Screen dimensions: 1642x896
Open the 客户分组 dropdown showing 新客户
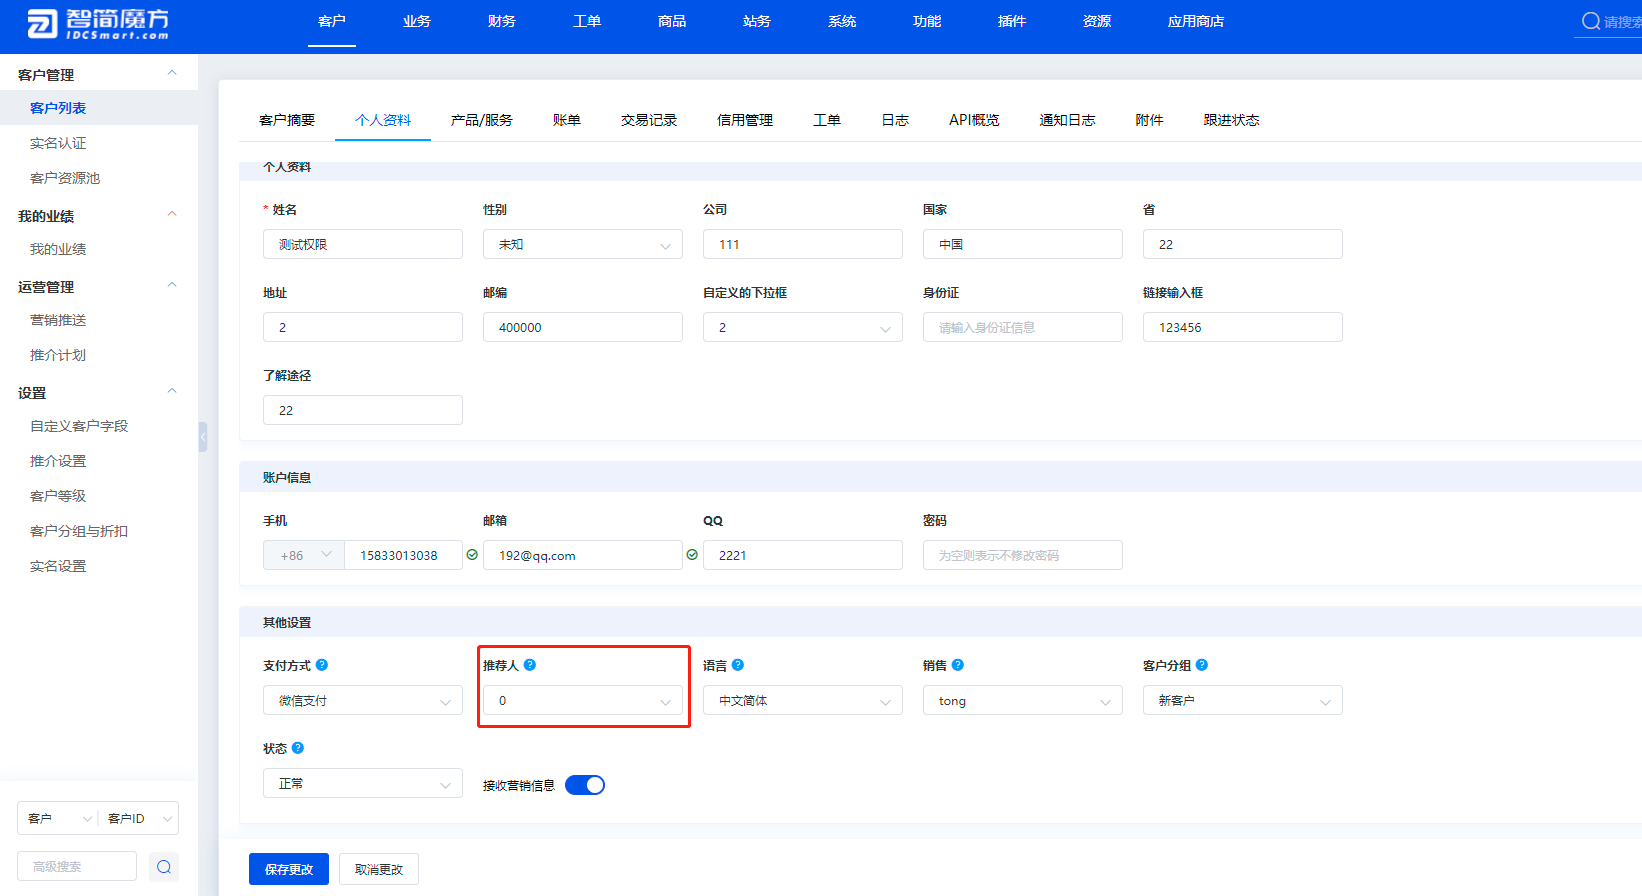coord(1243,700)
